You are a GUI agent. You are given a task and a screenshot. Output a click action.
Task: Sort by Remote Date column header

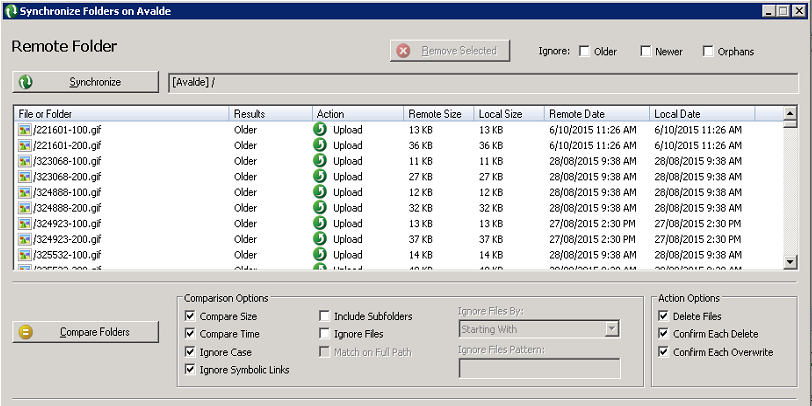coord(597,114)
